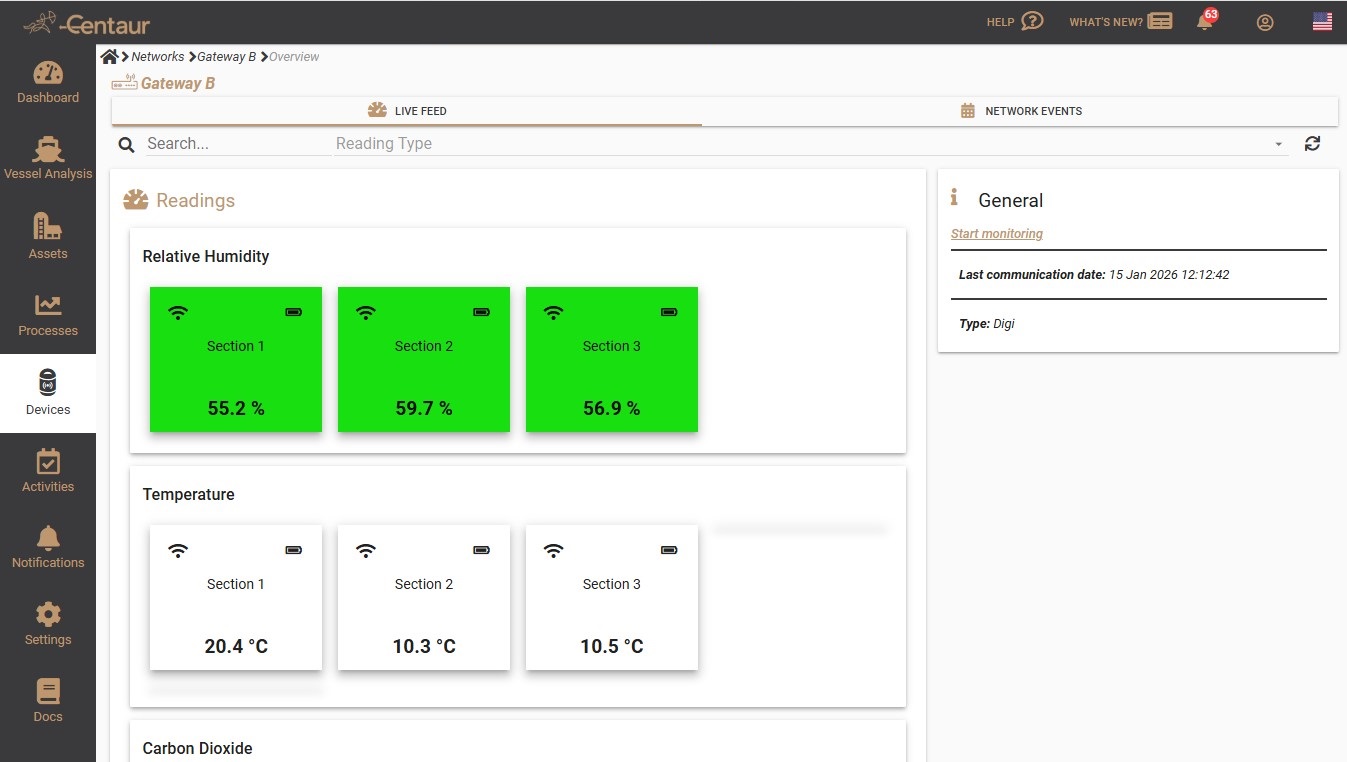Switch to the Network Events tab
Screen dimensions: 1347x762
[1020, 111]
